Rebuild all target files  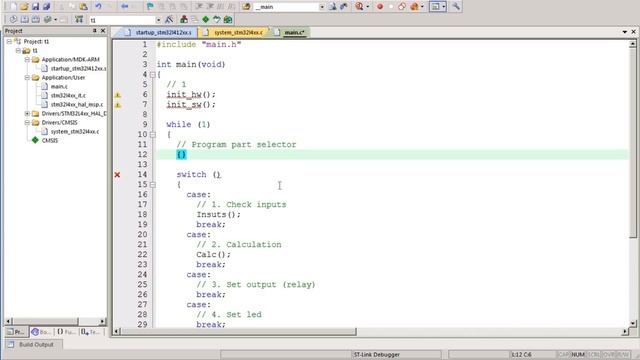point(36,20)
